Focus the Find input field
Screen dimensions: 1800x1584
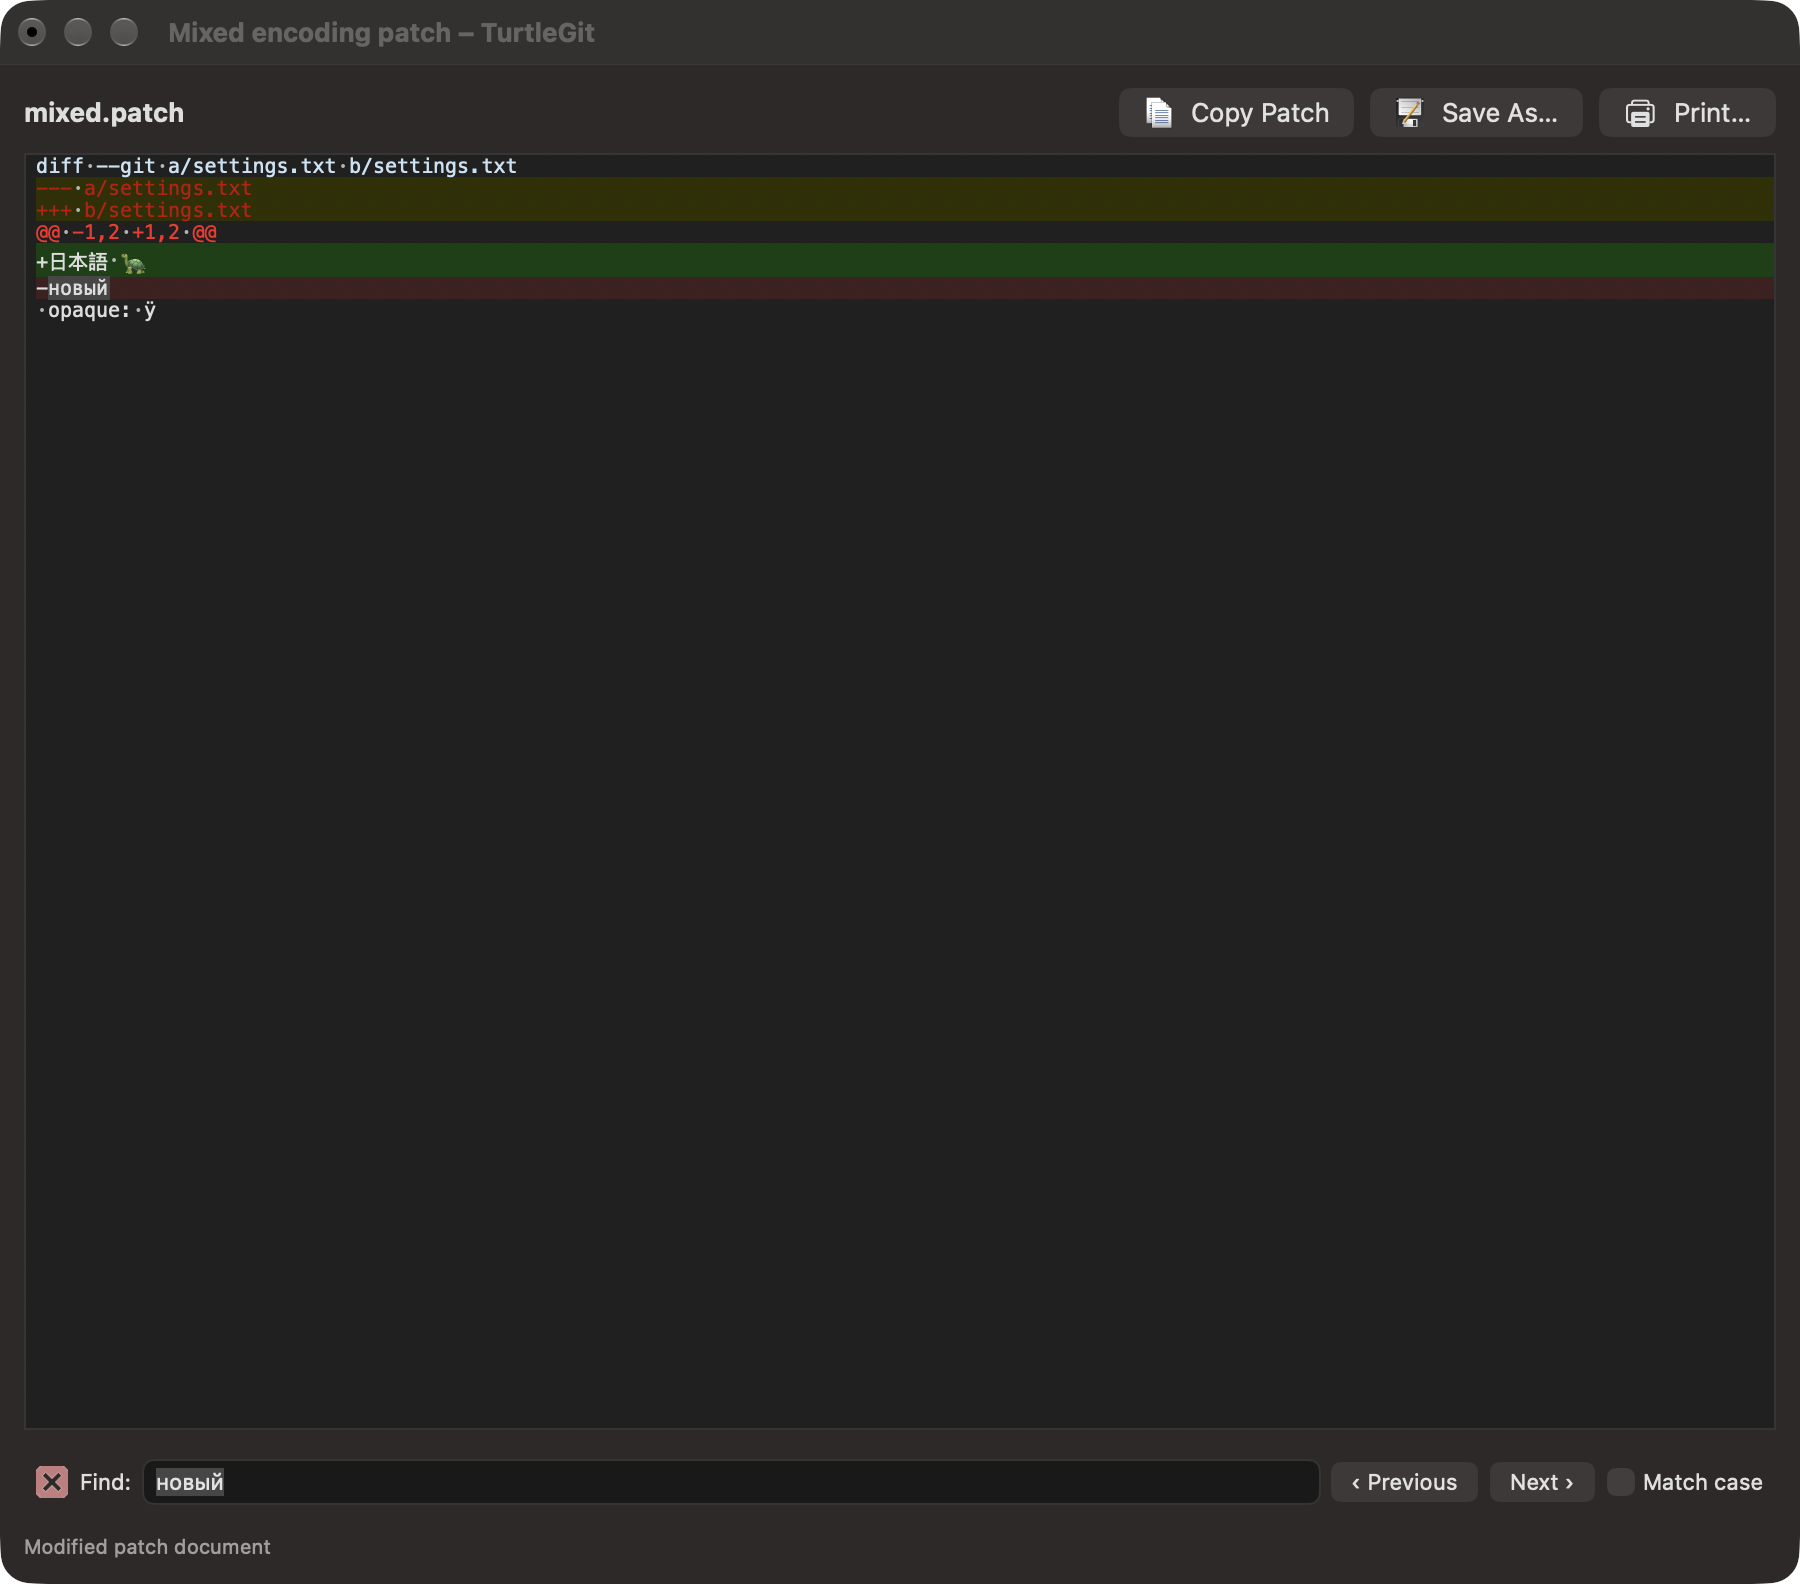point(731,1482)
